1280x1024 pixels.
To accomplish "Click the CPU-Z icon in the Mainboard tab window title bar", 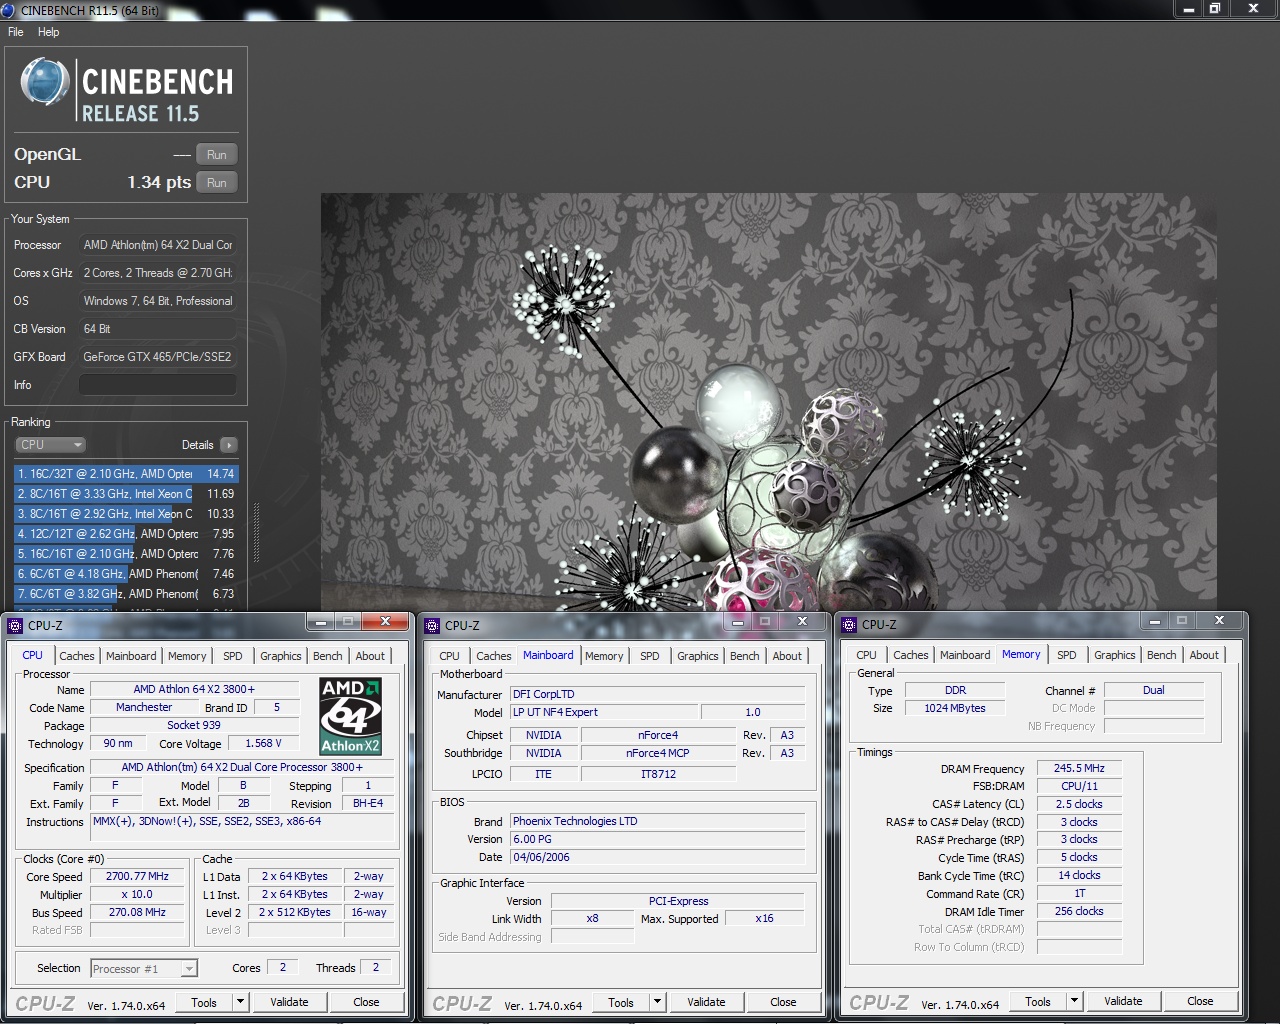I will (x=432, y=626).
